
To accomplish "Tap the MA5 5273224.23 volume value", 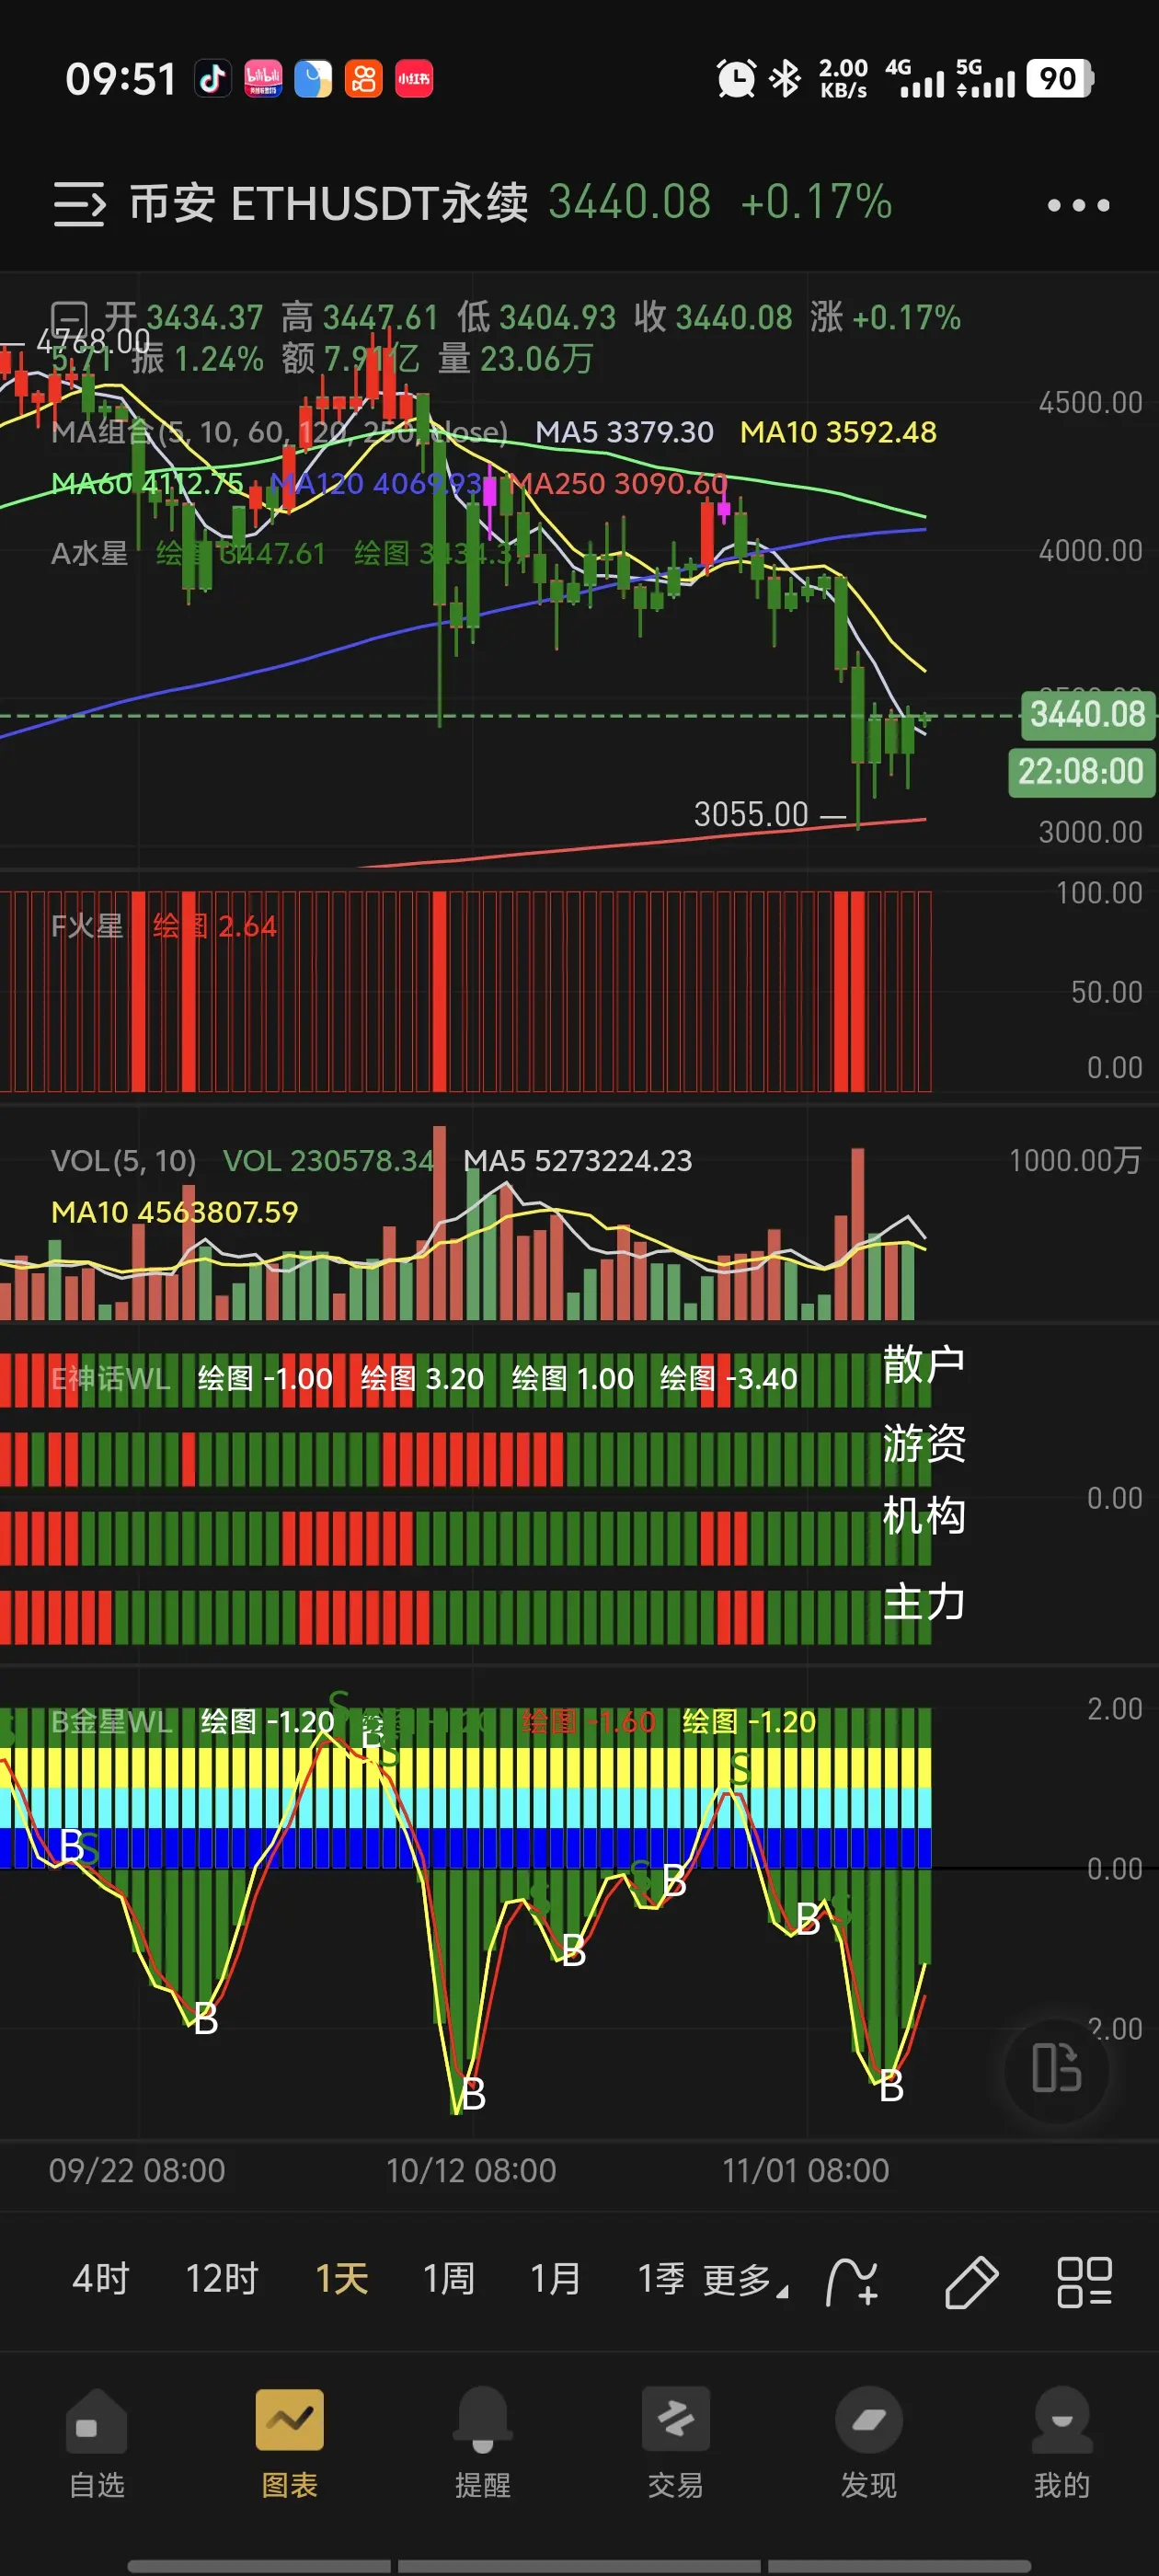I will pyautogui.click(x=578, y=1160).
